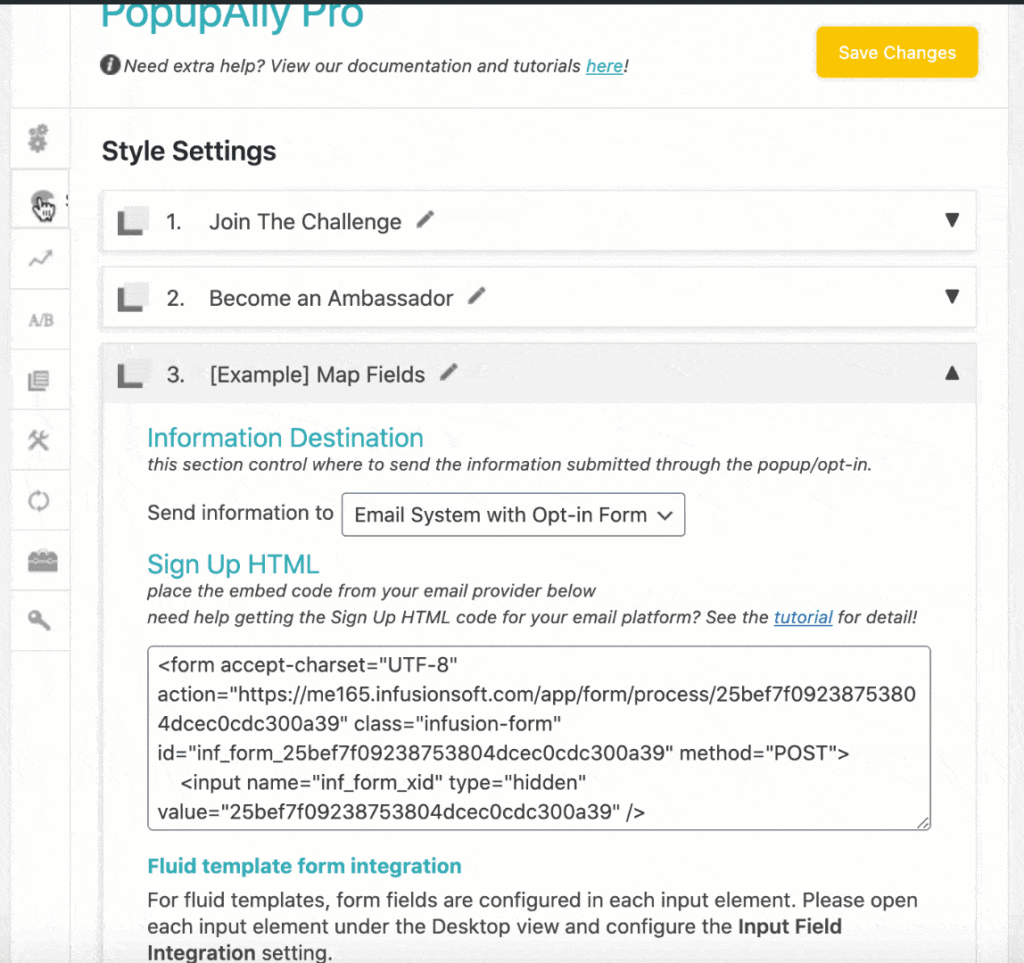Open the settings gears icon in sidebar
This screenshot has height=963, width=1024.
[x=38, y=140]
